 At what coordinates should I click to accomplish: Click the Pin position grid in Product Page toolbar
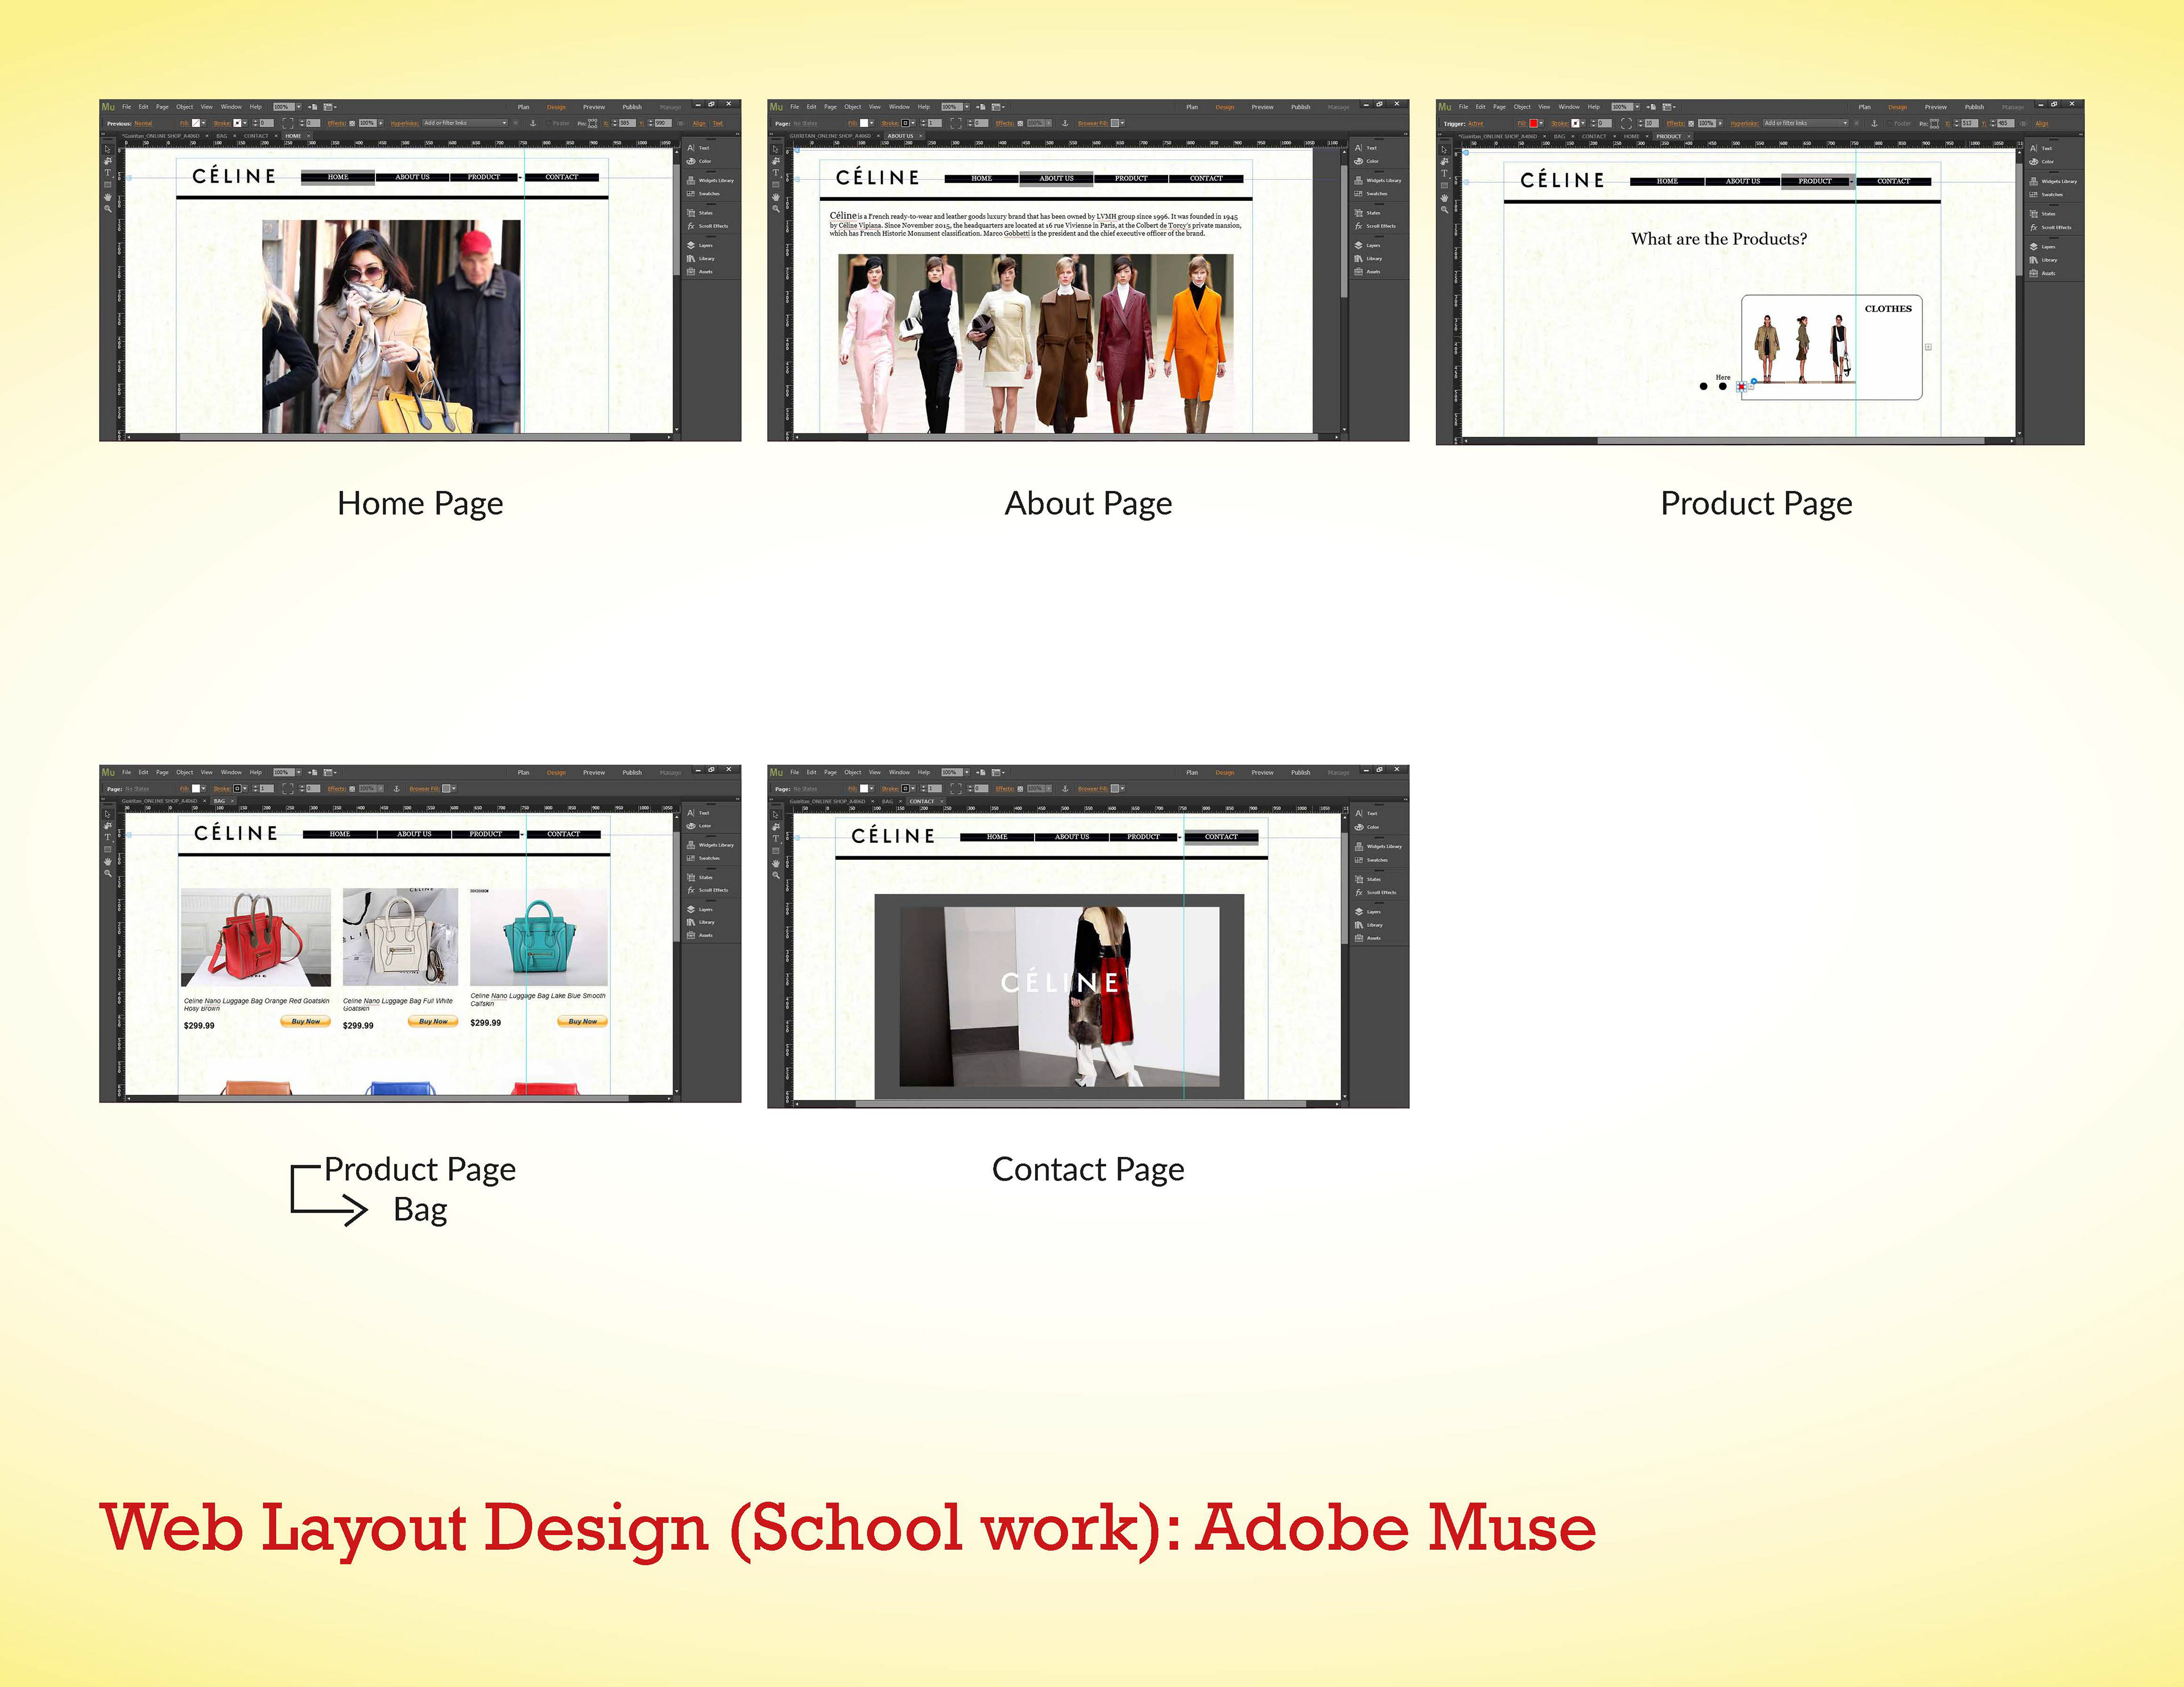(x=1934, y=123)
